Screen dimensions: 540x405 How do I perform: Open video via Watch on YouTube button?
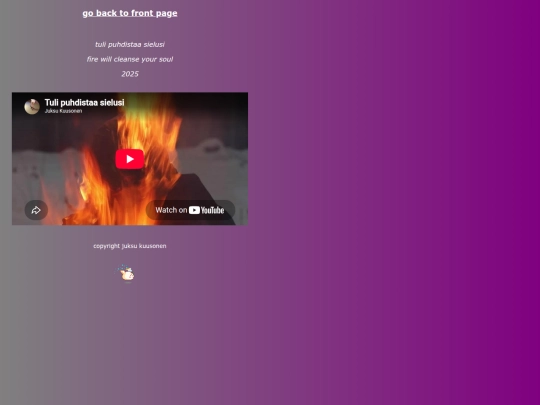[x=190, y=210]
